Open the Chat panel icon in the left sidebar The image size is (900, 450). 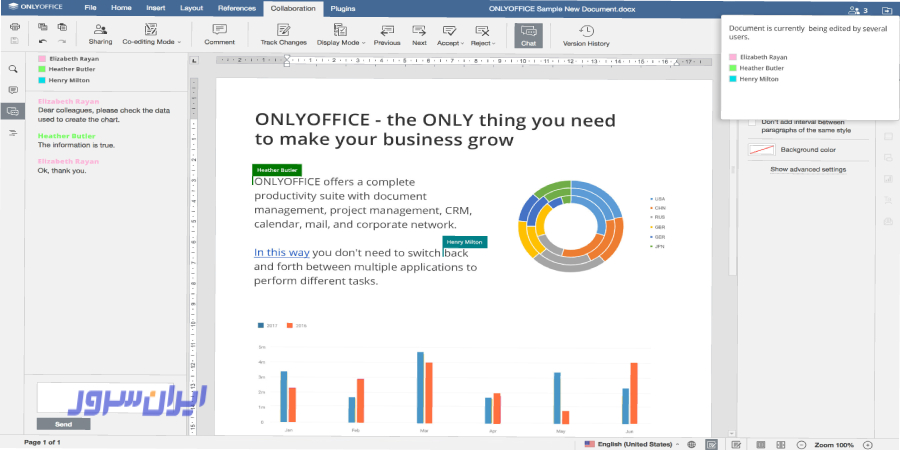13,111
